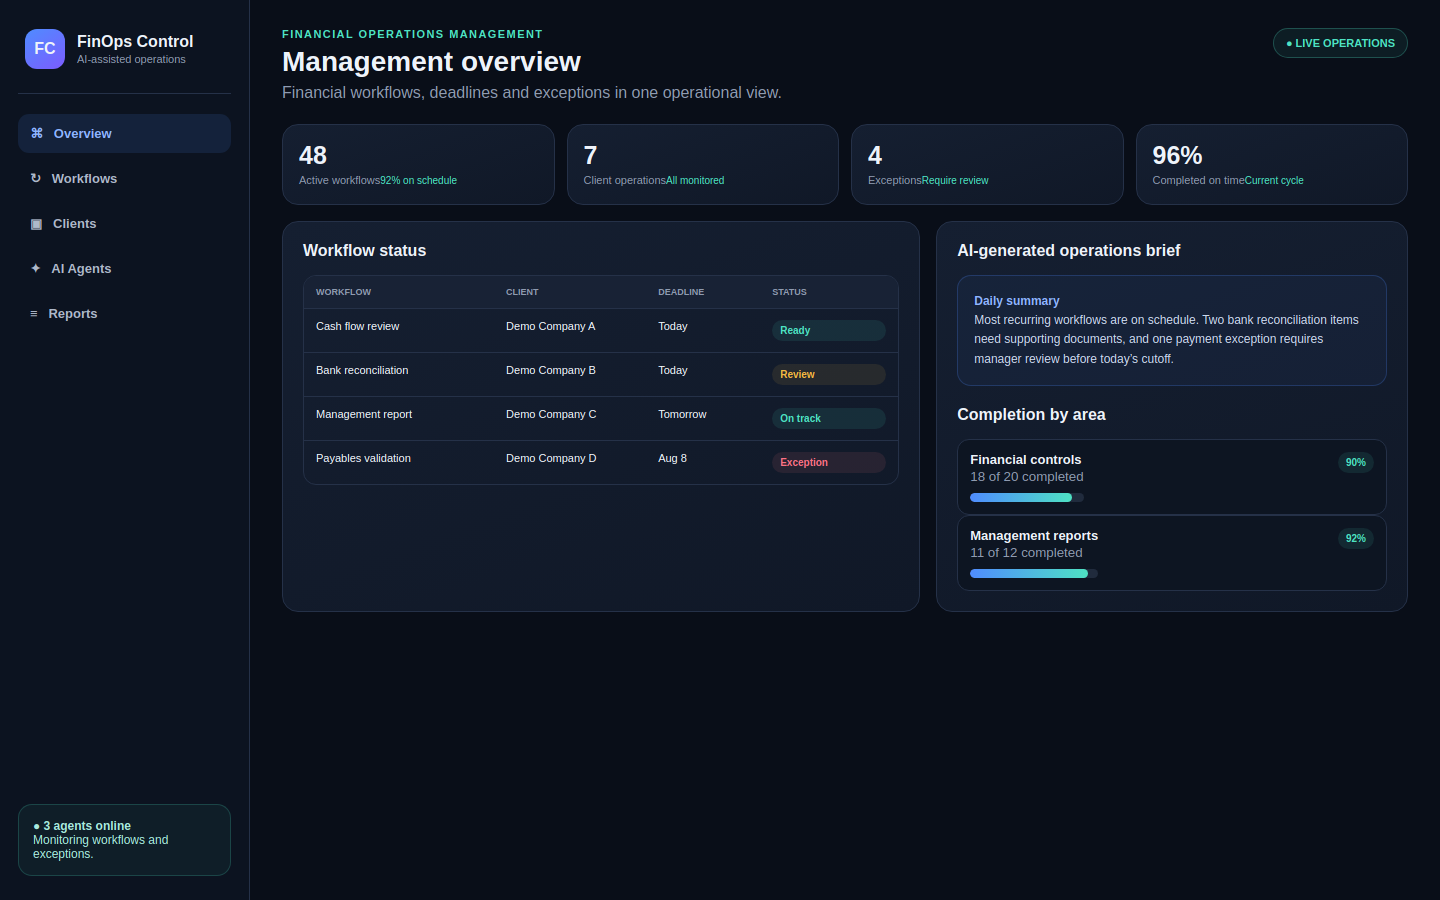This screenshot has width=1440, height=900.
Task: Open the Clients section
Action: [x=124, y=223]
